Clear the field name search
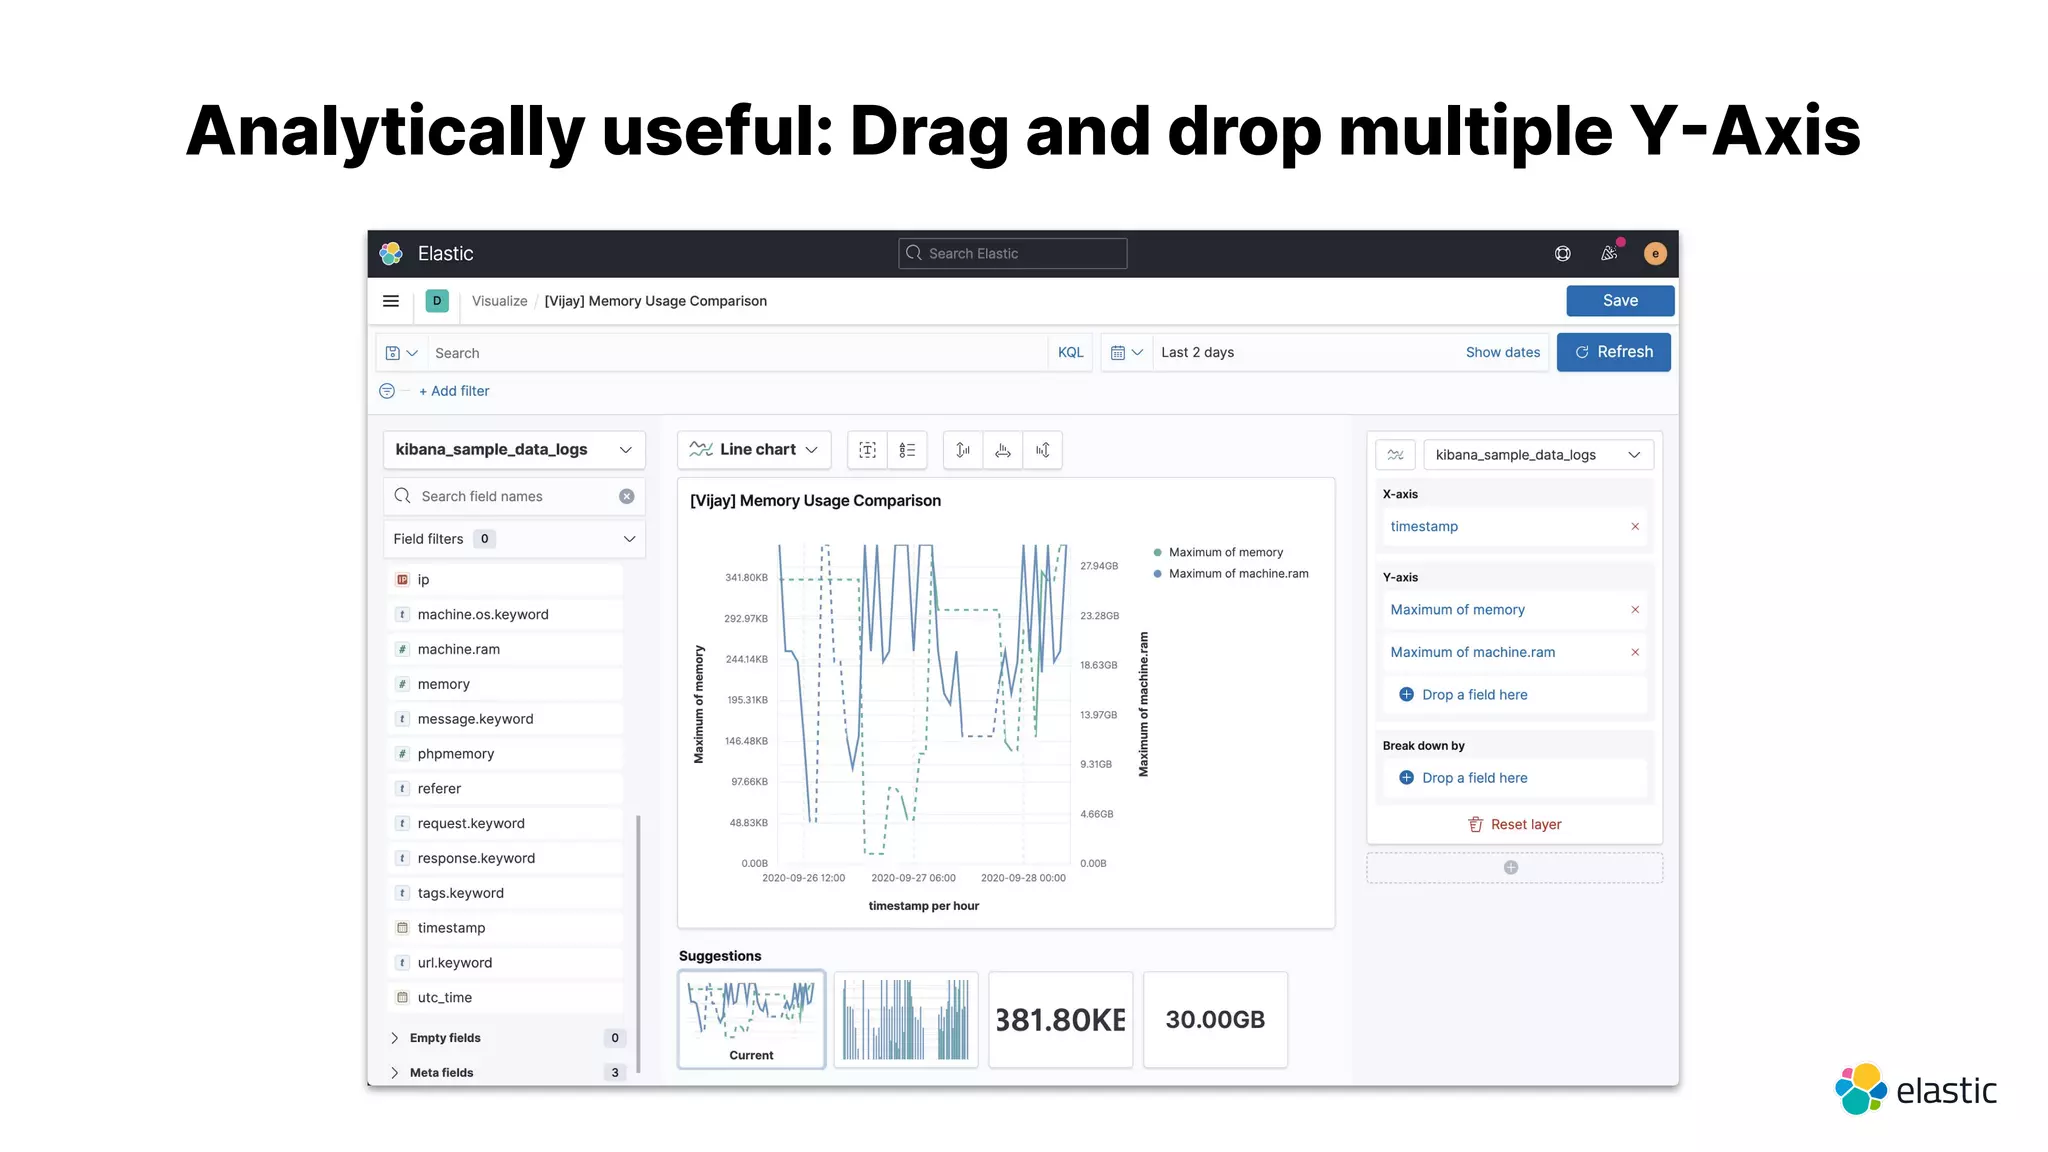The image size is (2048, 1152). click(x=627, y=496)
